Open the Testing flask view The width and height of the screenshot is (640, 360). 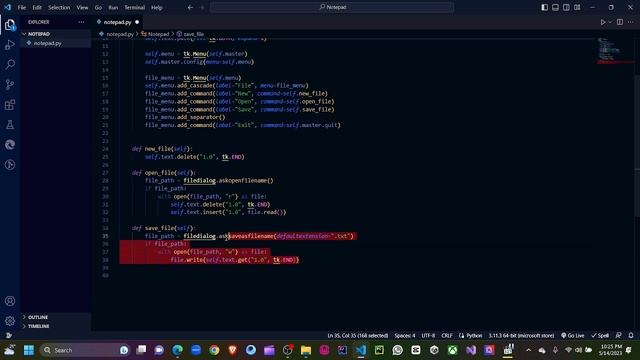click(10, 124)
